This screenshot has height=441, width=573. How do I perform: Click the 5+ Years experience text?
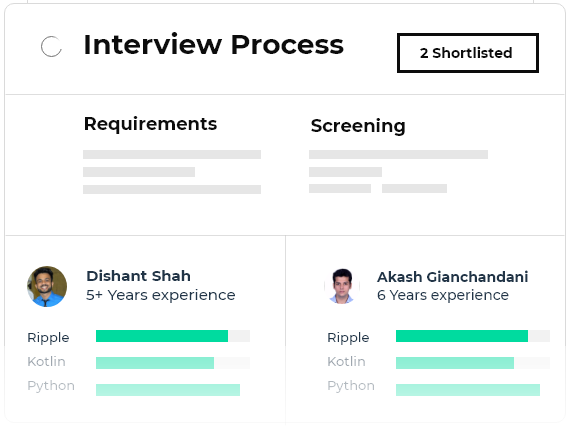tap(160, 295)
